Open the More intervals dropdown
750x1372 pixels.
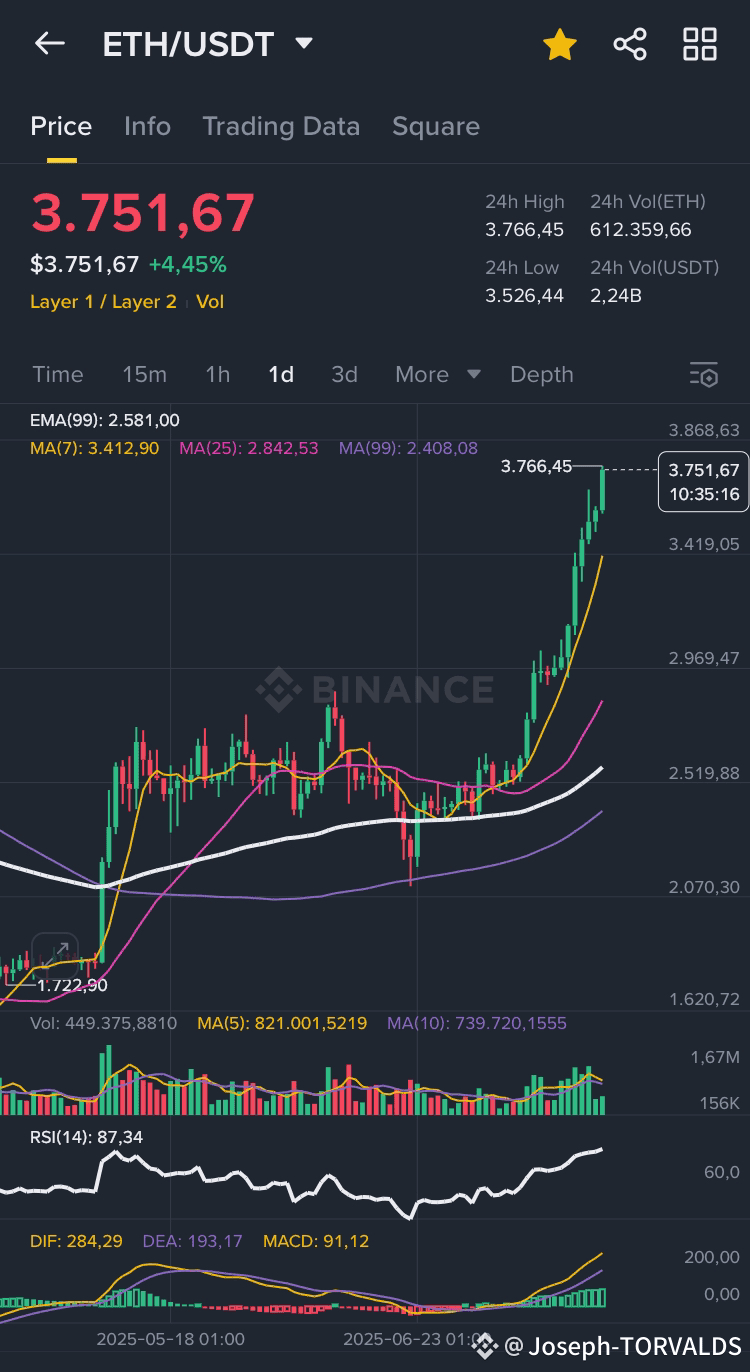point(438,374)
